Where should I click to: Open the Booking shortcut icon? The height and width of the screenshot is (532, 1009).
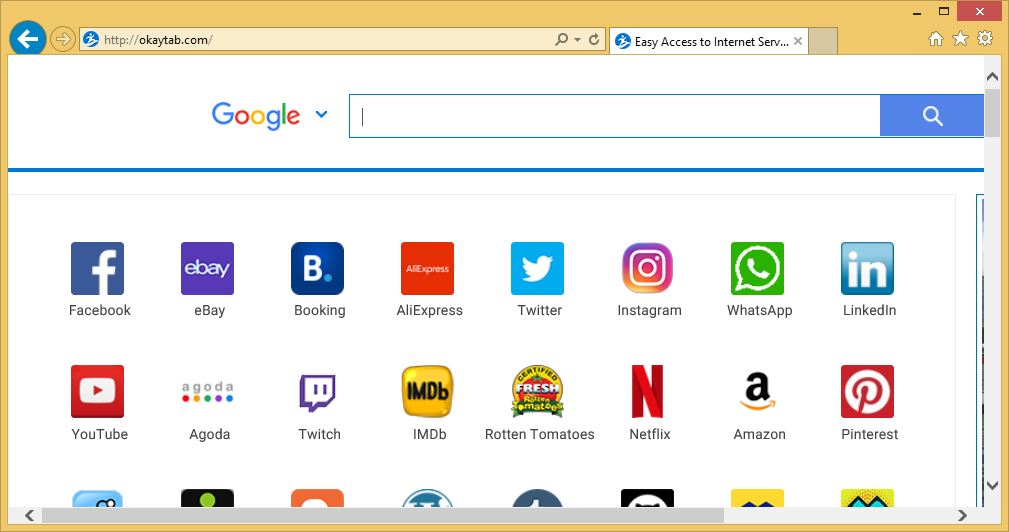point(317,268)
